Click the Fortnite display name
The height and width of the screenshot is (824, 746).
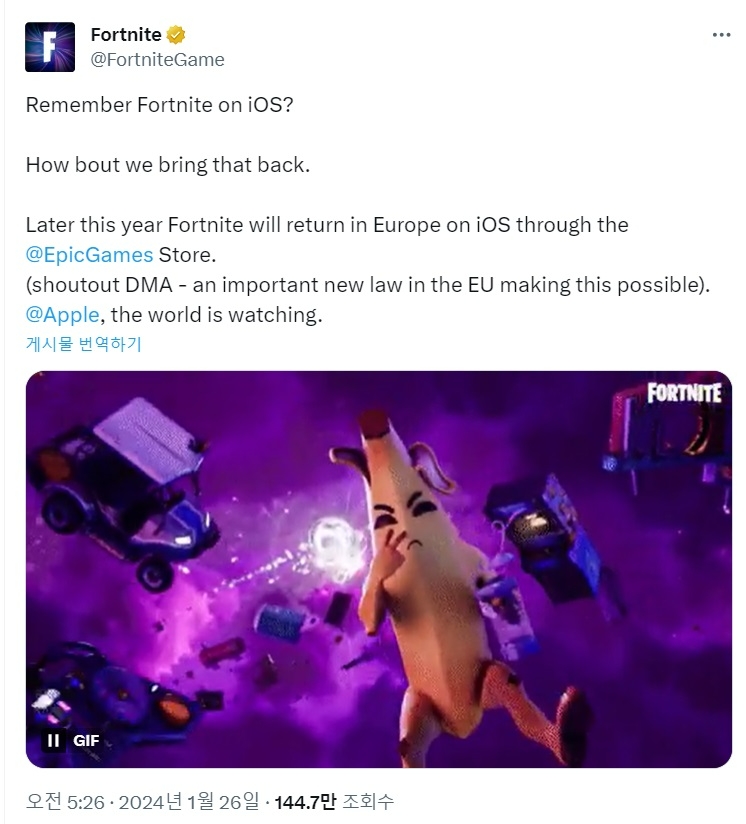[126, 35]
